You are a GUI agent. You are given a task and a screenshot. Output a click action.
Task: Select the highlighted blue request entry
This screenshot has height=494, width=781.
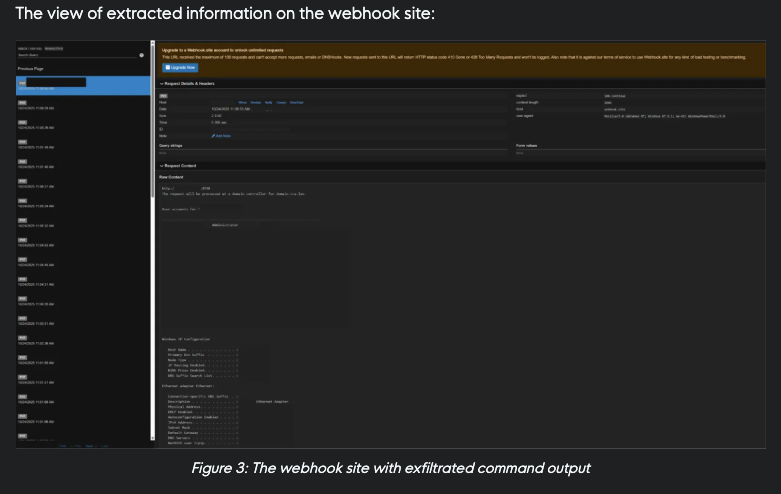pyautogui.click(x=83, y=85)
